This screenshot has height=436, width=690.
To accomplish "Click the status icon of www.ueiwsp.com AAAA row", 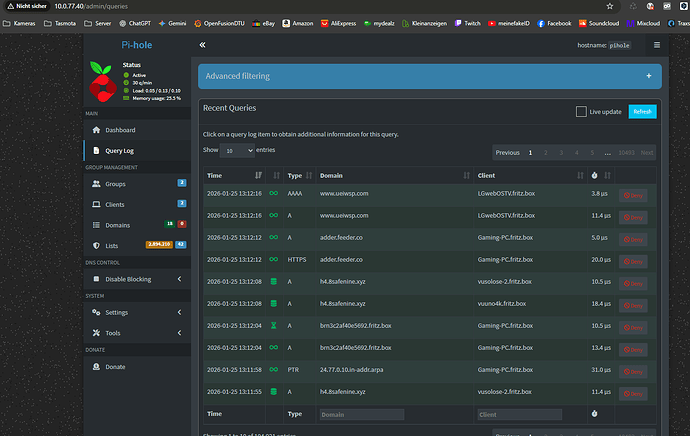I will pyautogui.click(x=273, y=193).
